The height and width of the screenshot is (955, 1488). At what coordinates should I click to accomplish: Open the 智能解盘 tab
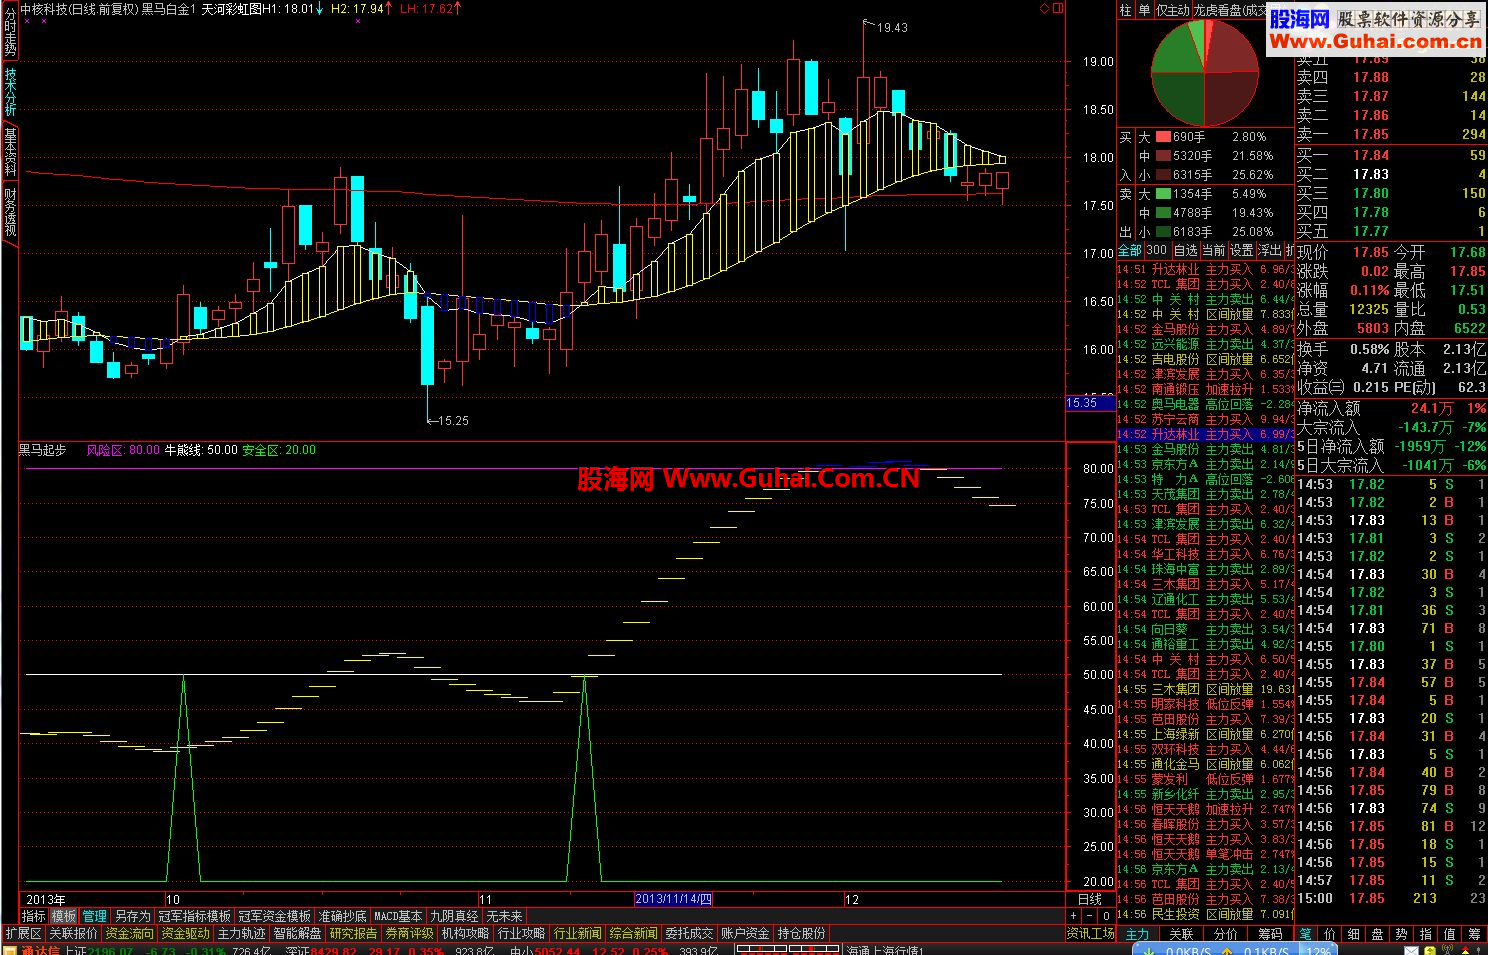pos(298,933)
